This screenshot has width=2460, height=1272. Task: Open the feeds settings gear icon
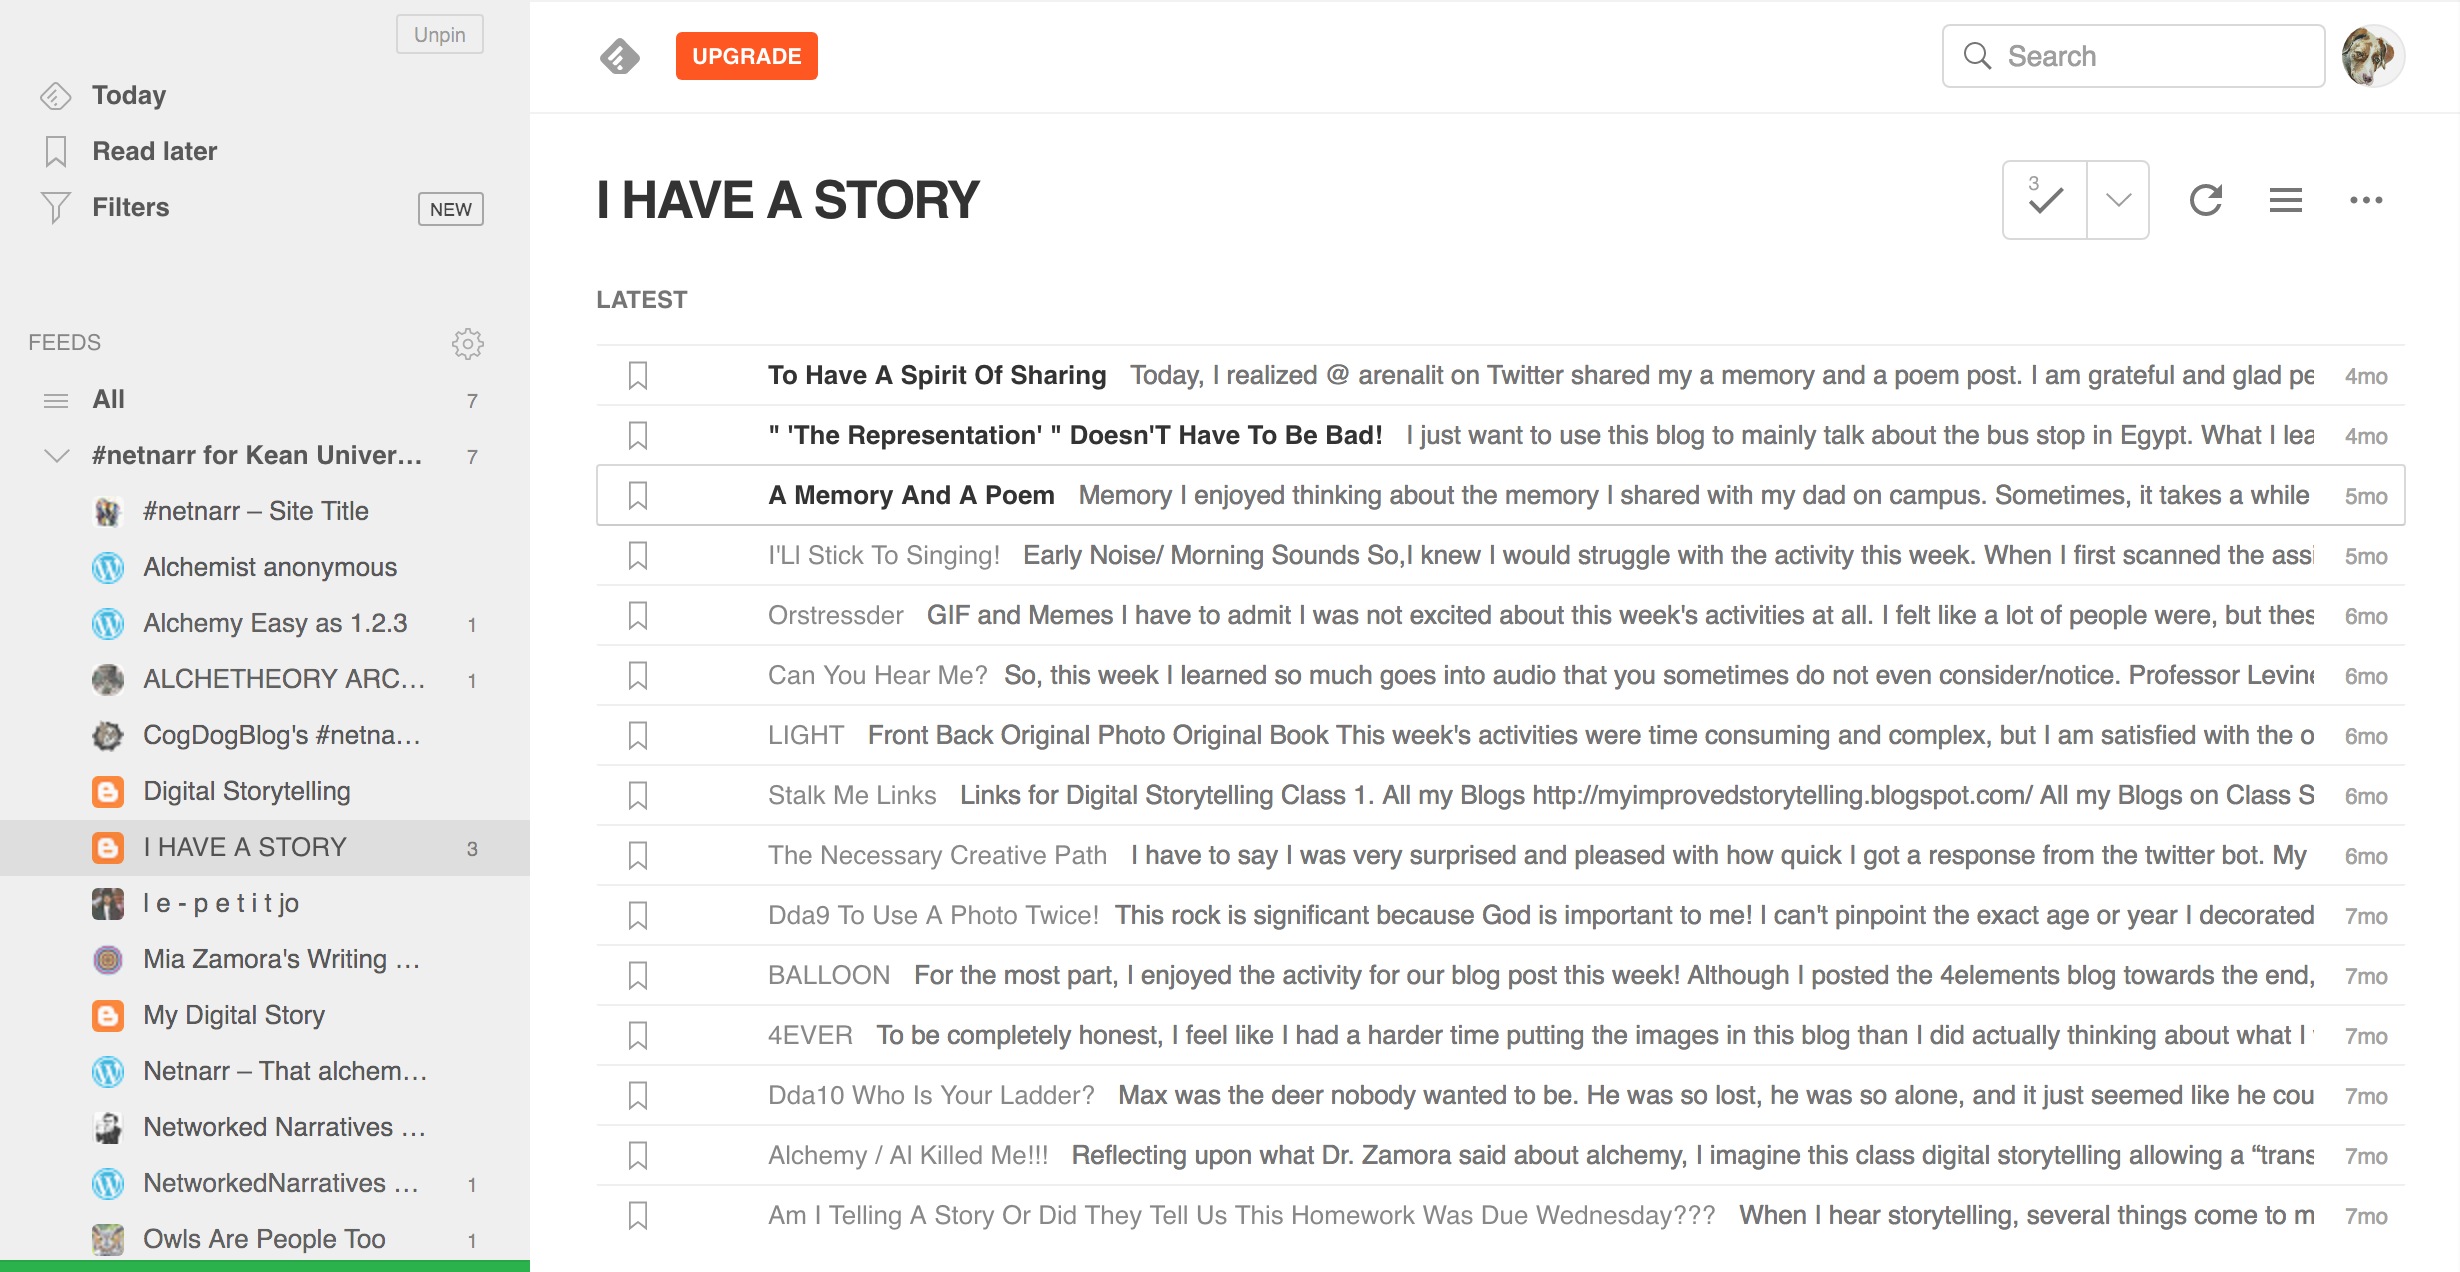(x=467, y=343)
